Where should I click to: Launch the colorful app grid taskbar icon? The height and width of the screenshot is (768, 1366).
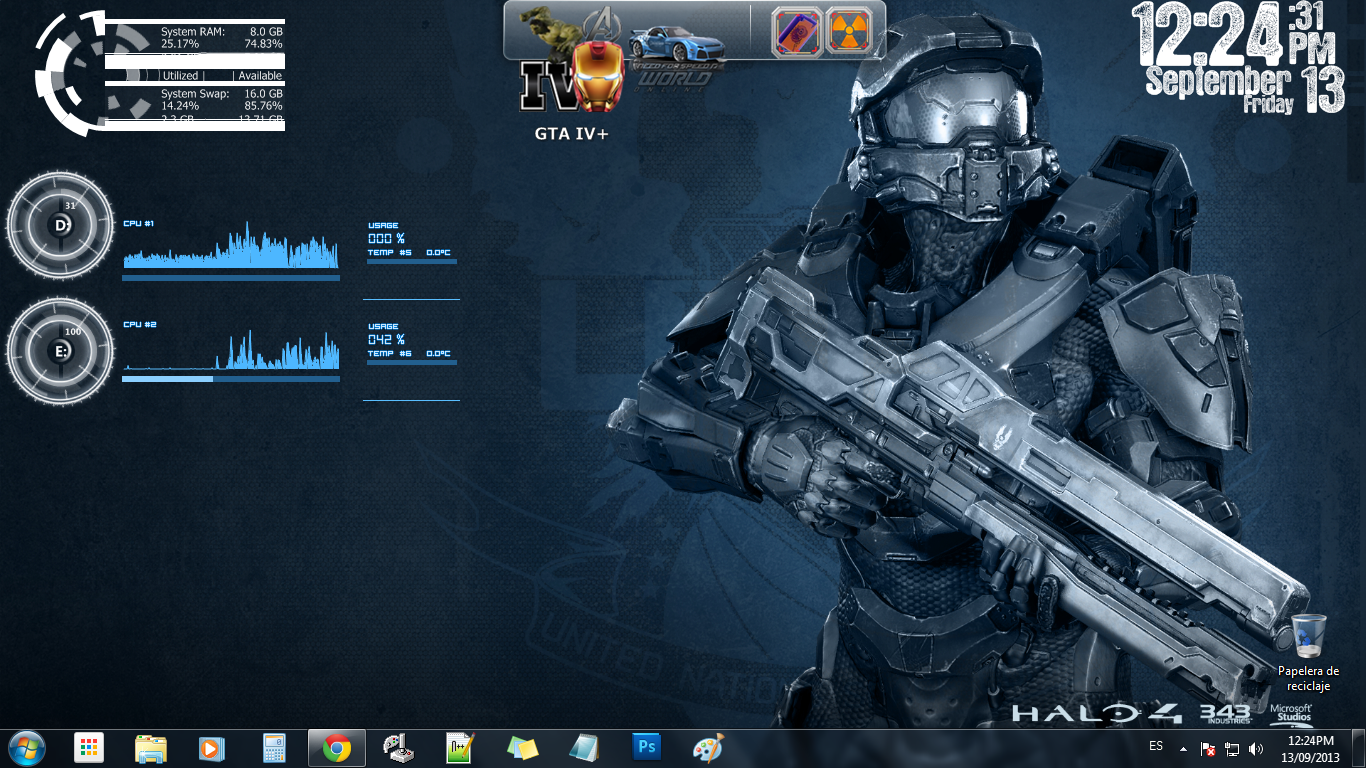tap(89, 748)
